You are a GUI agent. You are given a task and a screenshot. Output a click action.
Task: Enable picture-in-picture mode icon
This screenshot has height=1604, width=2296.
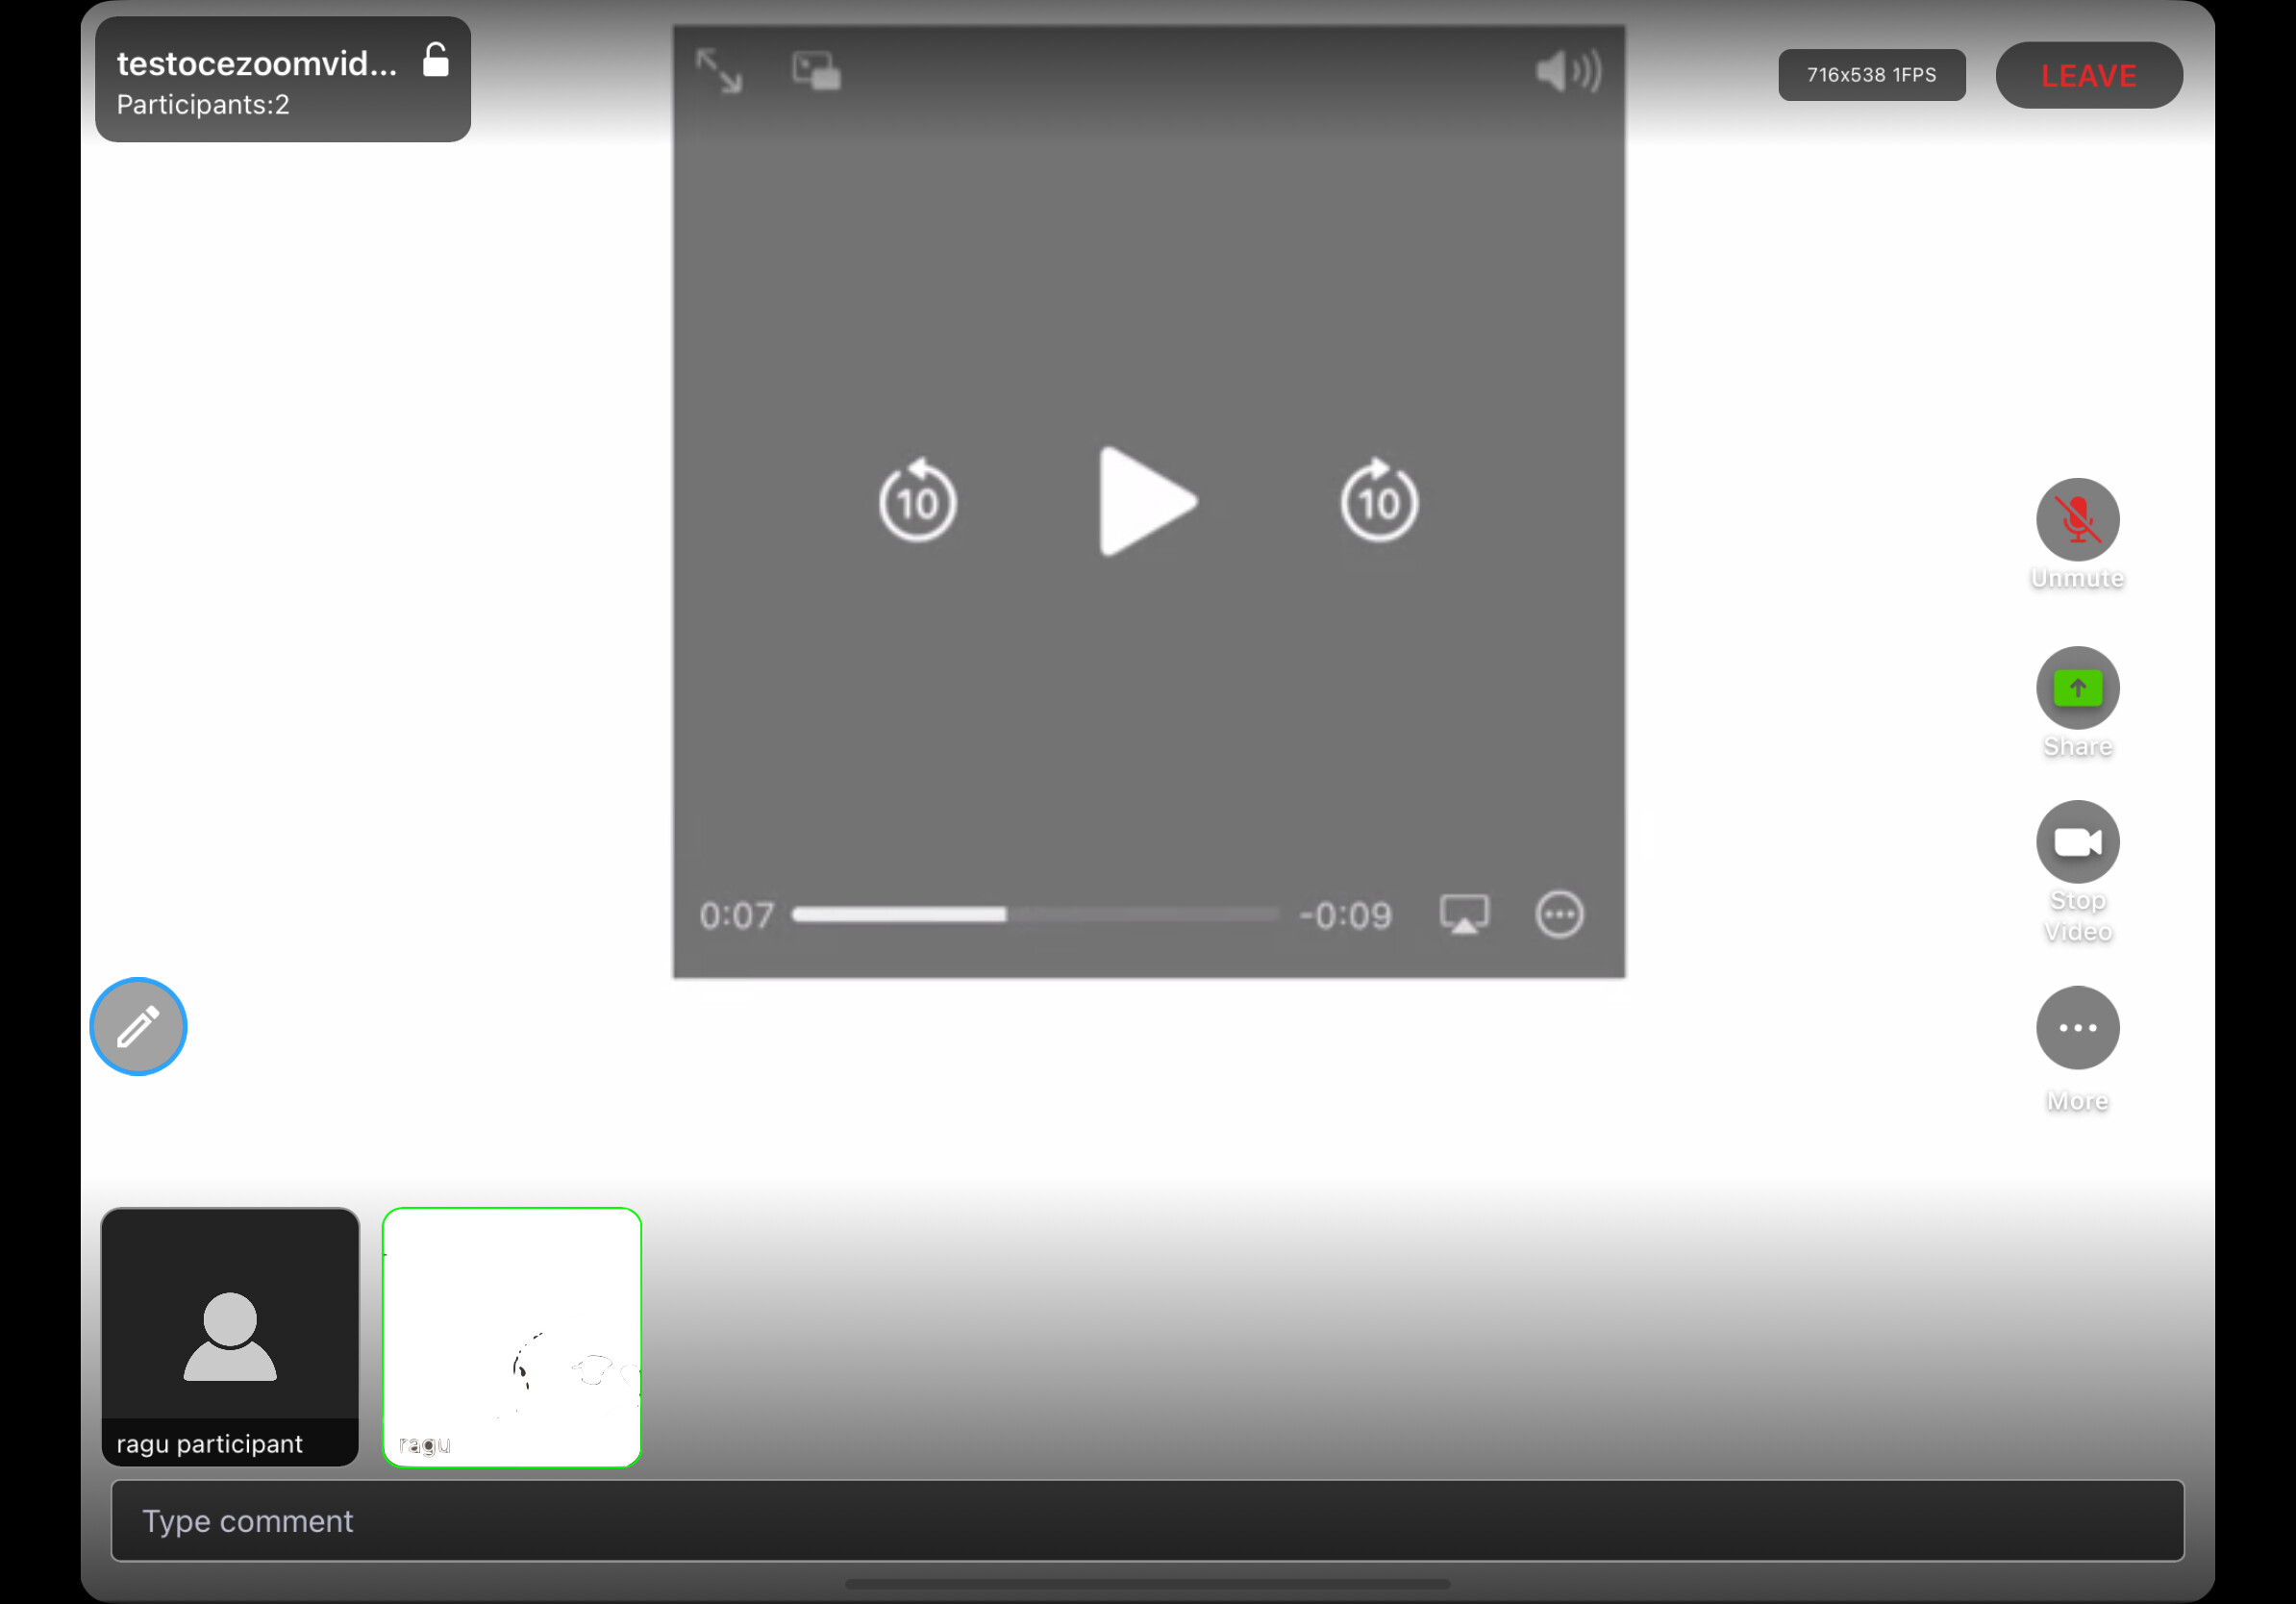click(x=816, y=71)
